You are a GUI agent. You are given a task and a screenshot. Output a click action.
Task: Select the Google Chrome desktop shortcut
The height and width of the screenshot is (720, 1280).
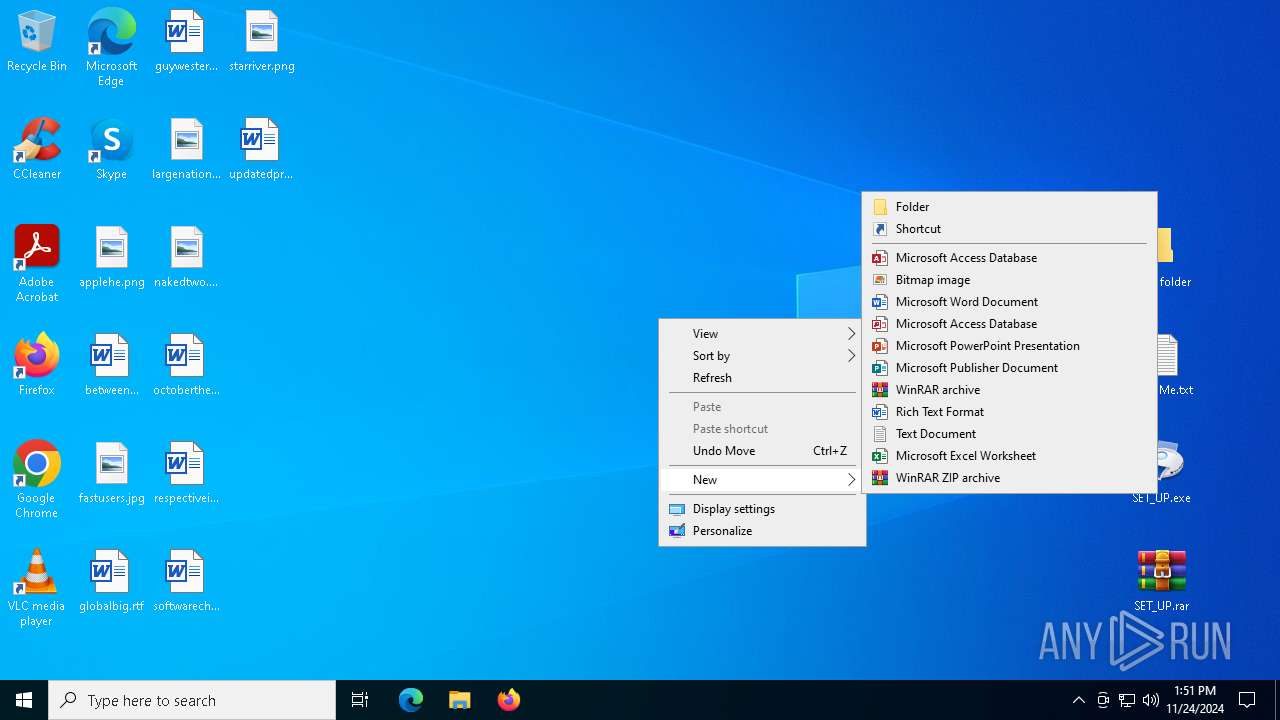(37, 480)
